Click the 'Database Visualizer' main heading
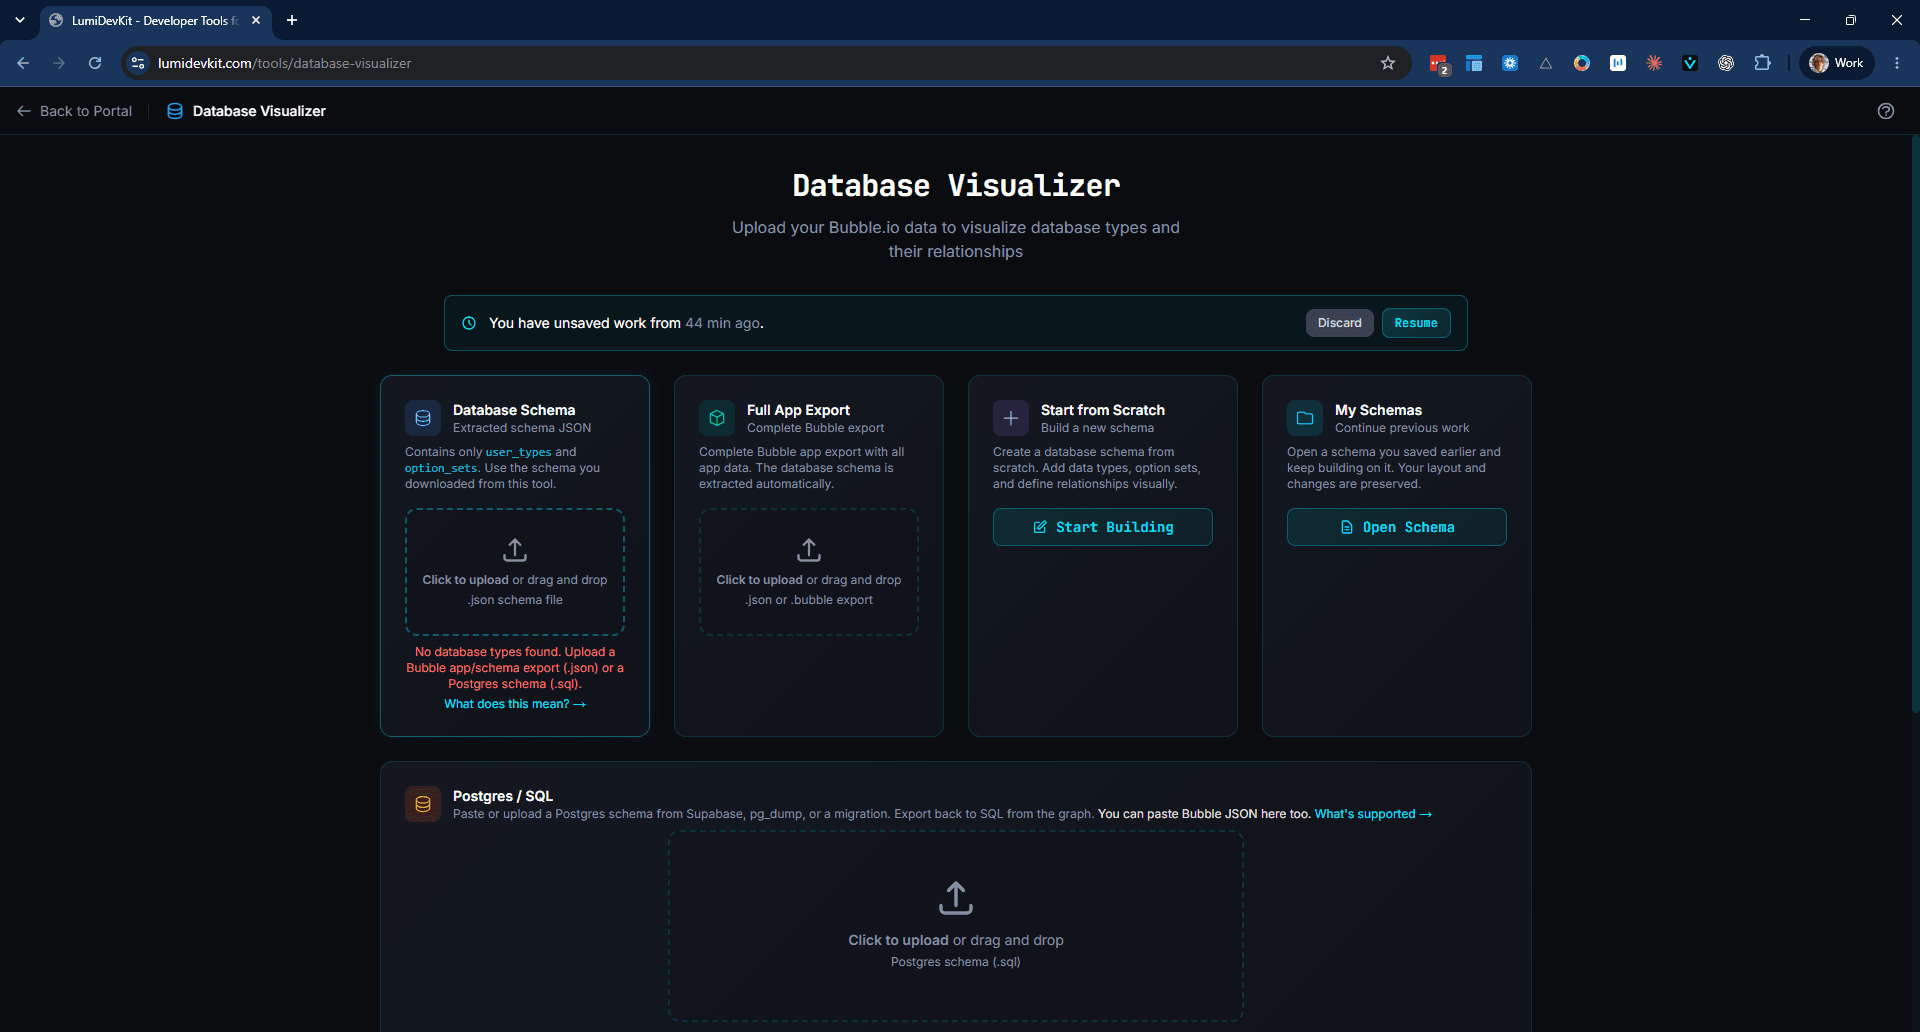This screenshot has height=1032, width=1920. pyautogui.click(x=956, y=185)
